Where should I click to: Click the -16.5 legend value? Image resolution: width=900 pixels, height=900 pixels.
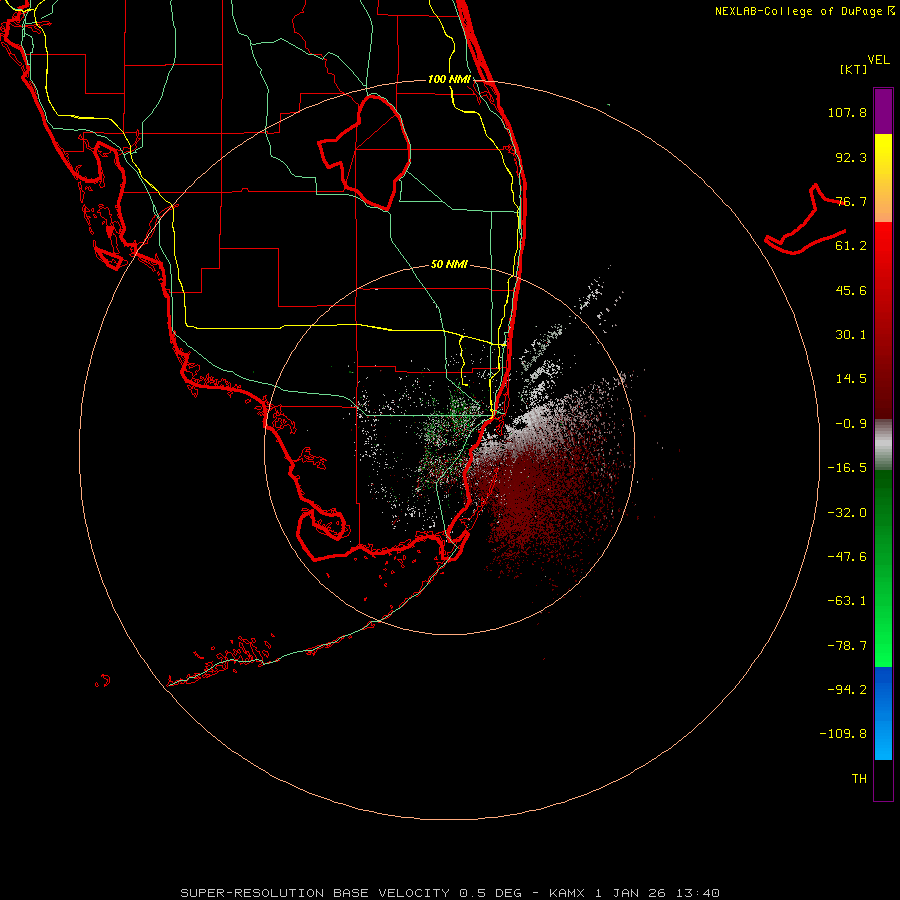pos(847,468)
